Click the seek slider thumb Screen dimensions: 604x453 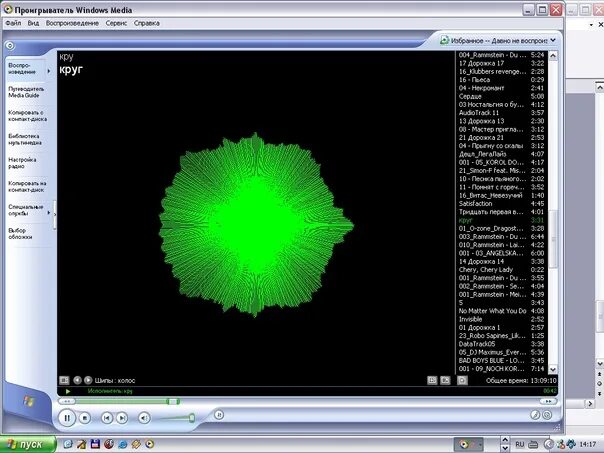(173, 401)
